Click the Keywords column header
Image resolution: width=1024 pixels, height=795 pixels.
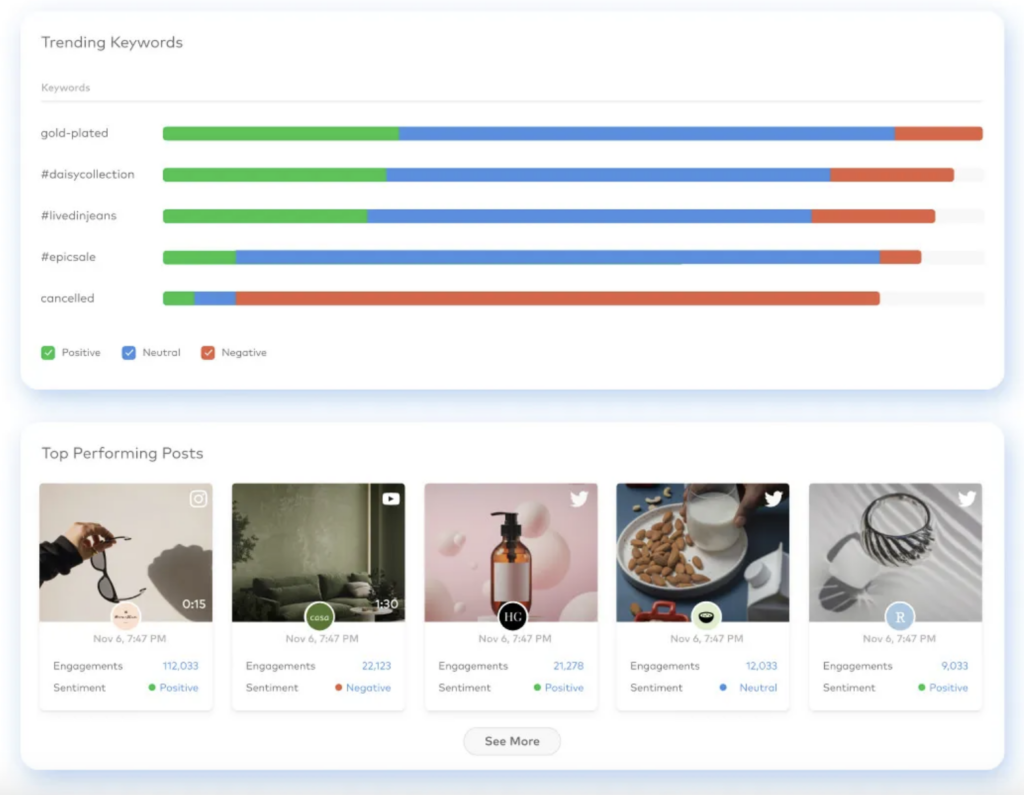pyautogui.click(x=65, y=88)
